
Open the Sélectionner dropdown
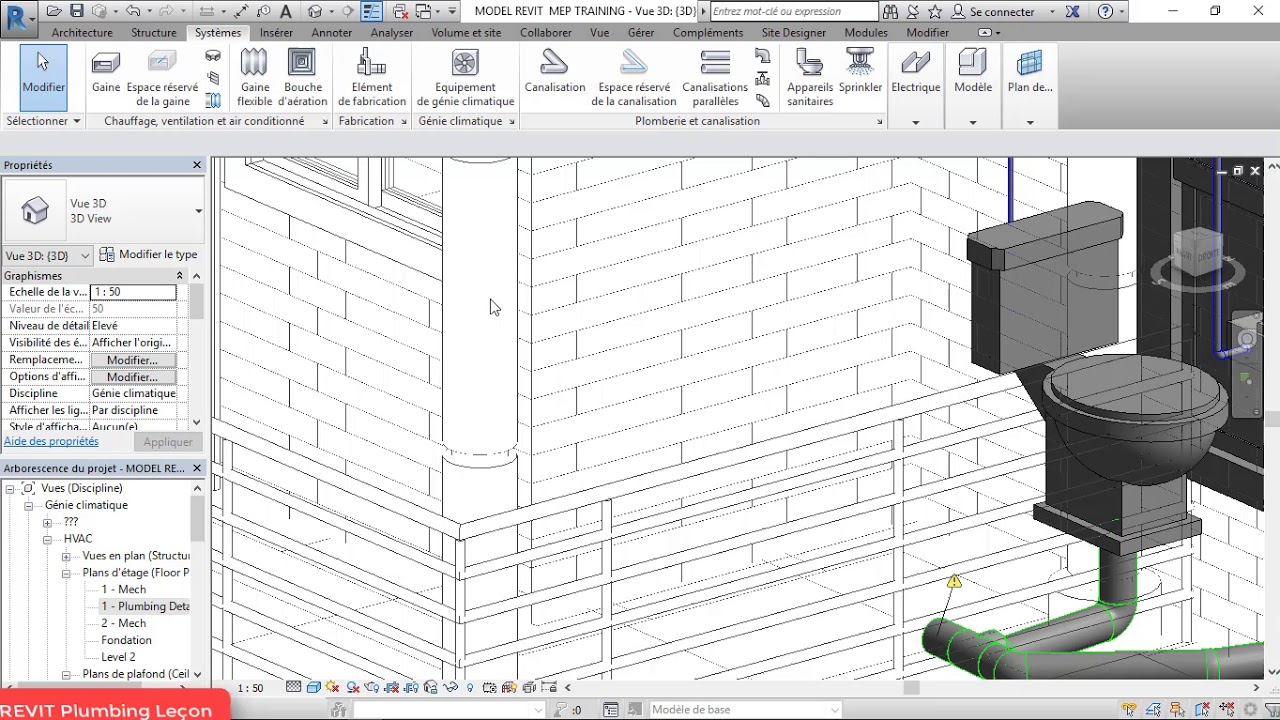(x=43, y=121)
